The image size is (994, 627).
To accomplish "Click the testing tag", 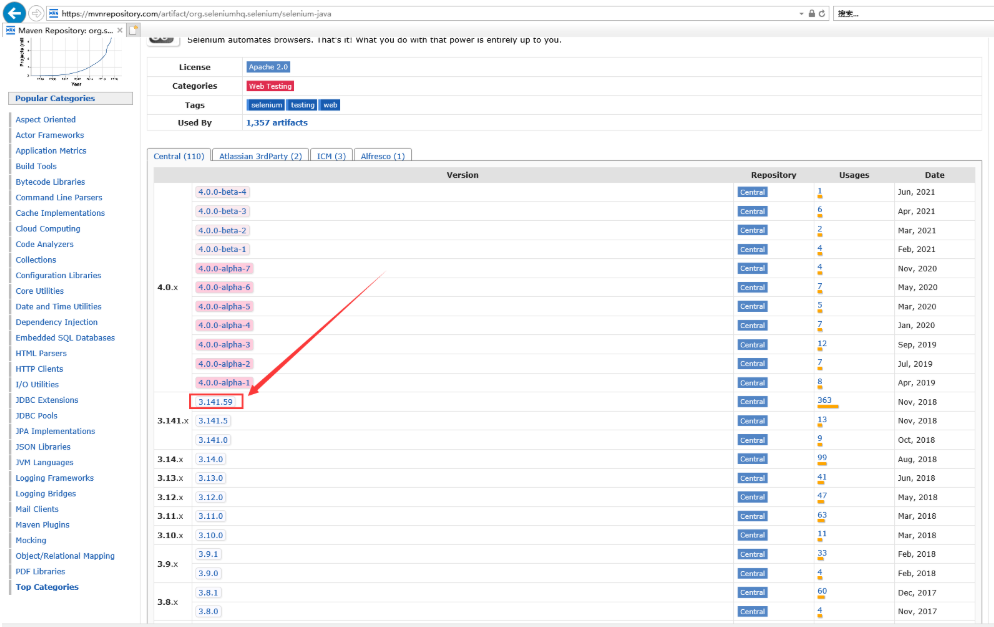I will (302, 105).
